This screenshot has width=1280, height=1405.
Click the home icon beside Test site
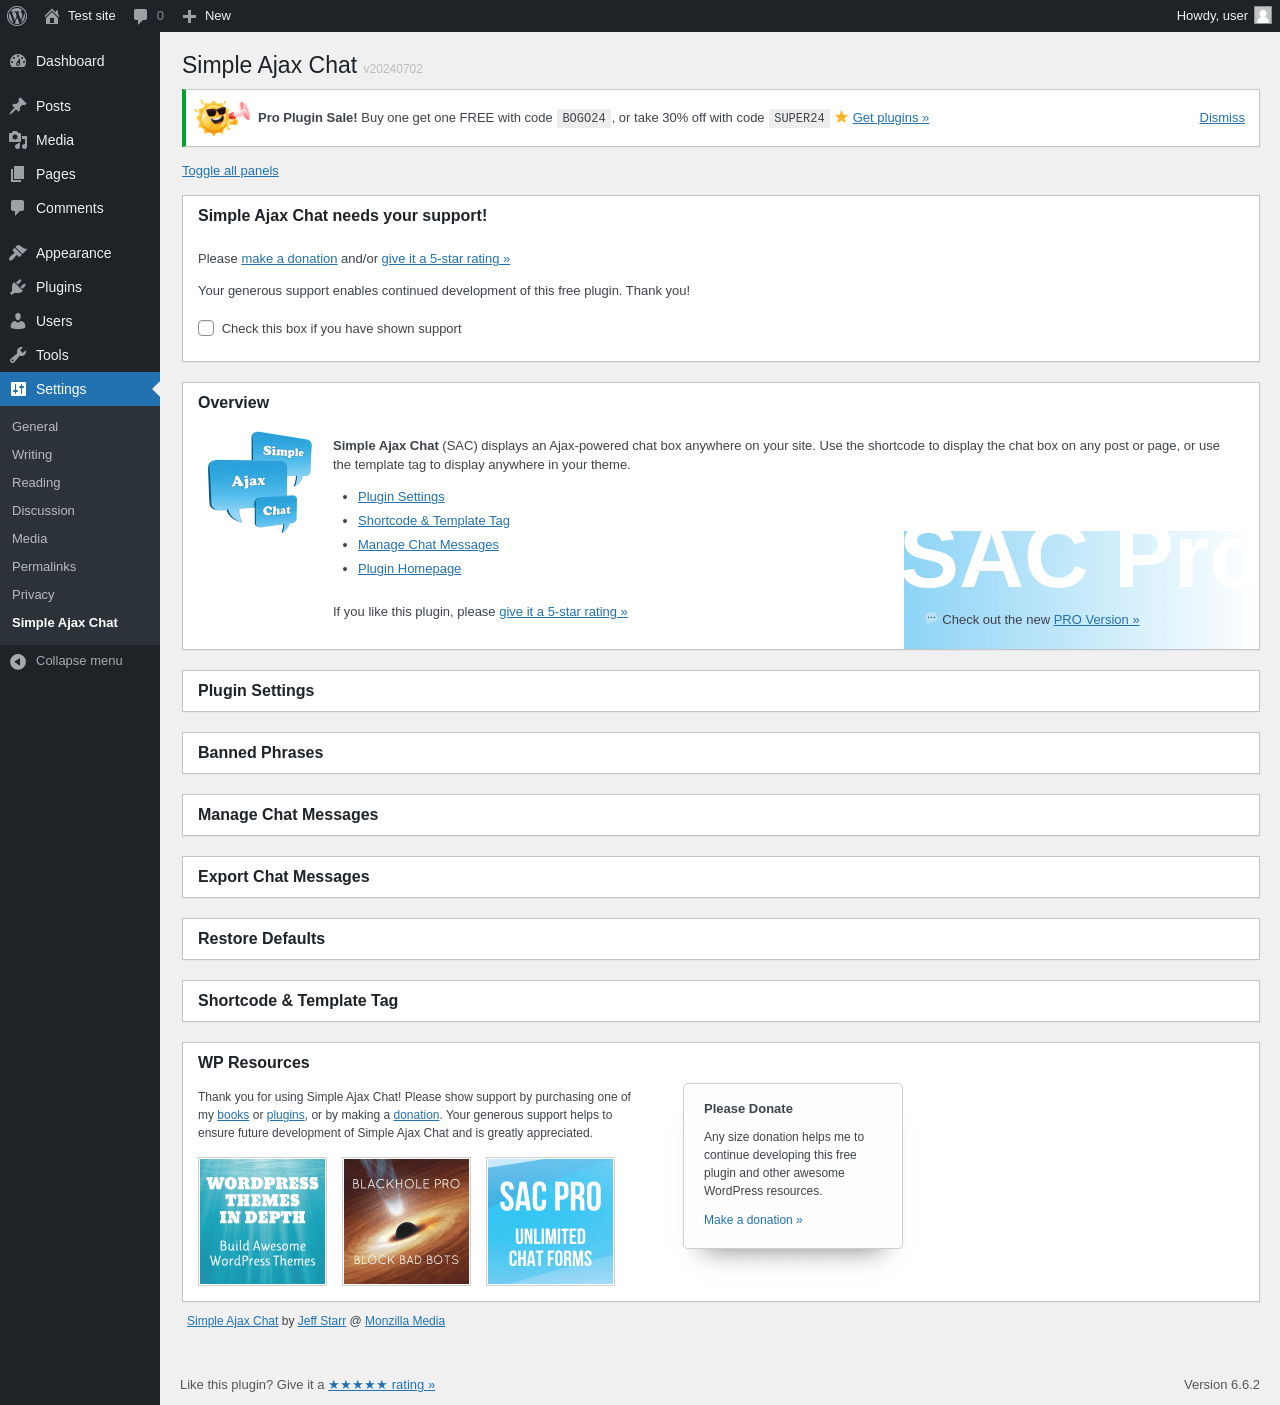[x=52, y=16]
